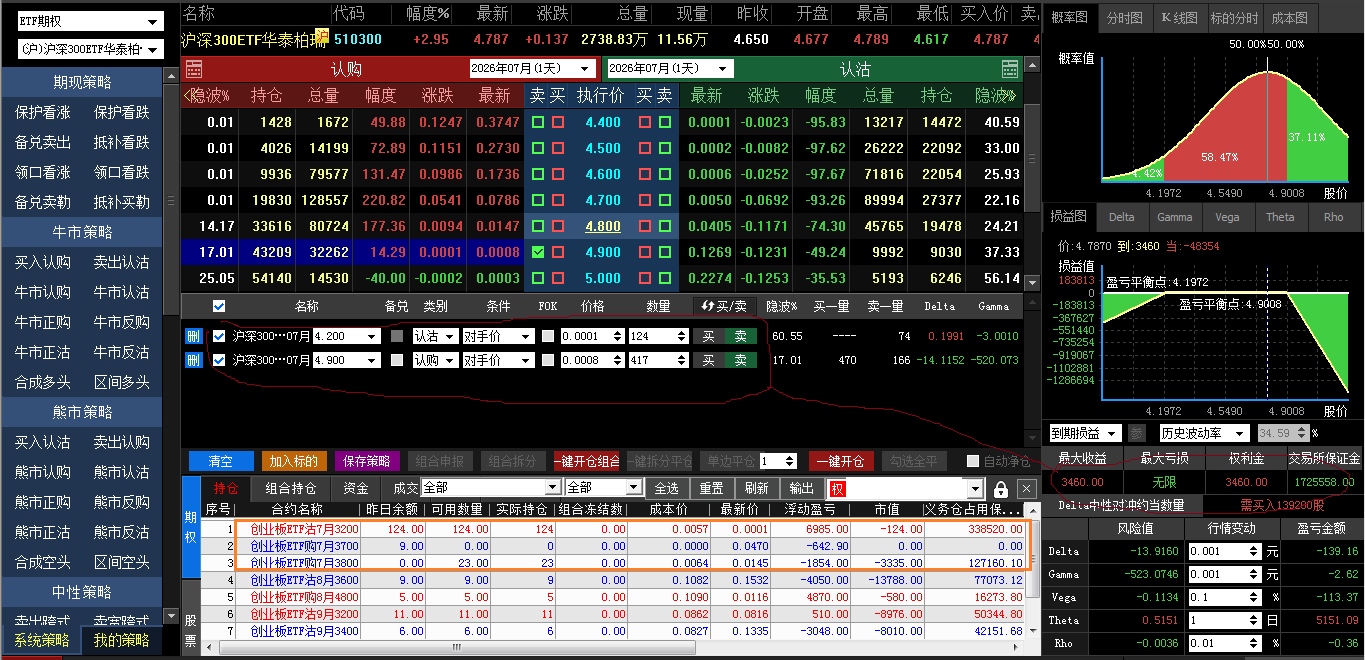The width and height of the screenshot is (1365, 660).
Task: Toggle 备兑 box on the 4.200 leg
Action: [397, 336]
